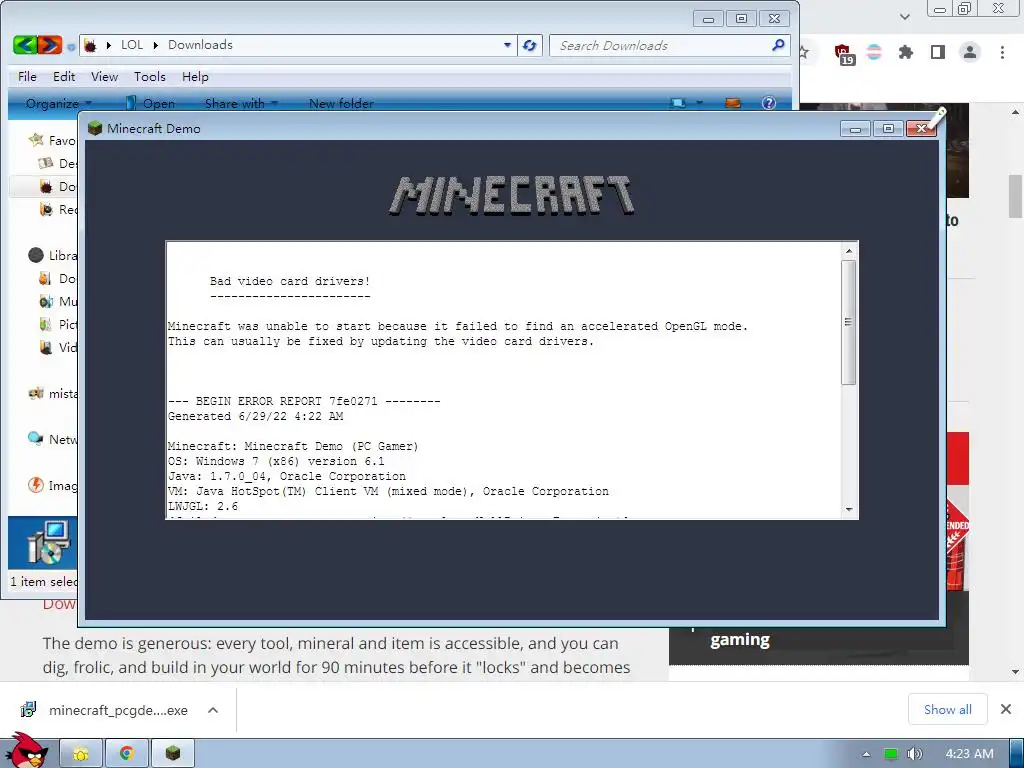Click the "LWJGL: 2.6" line in report
The height and width of the screenshot is (768, 1024).
[x=202, y=506]
